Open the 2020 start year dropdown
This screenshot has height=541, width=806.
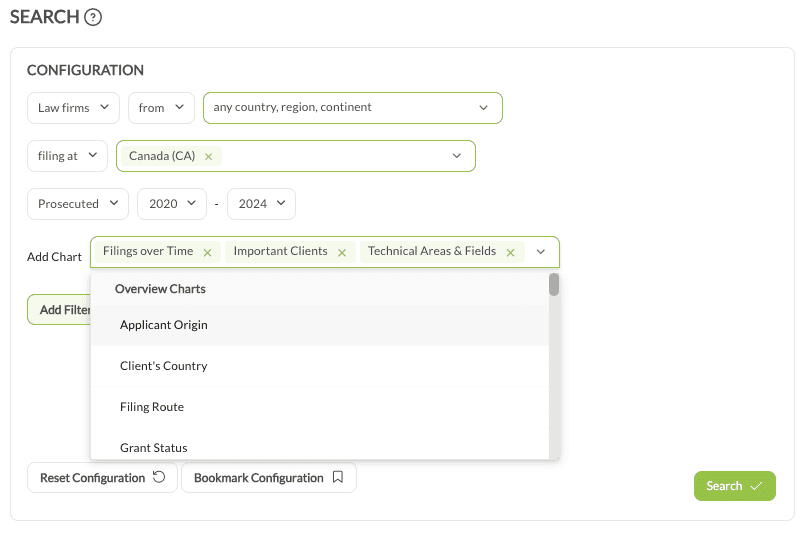tap(172, 204)
